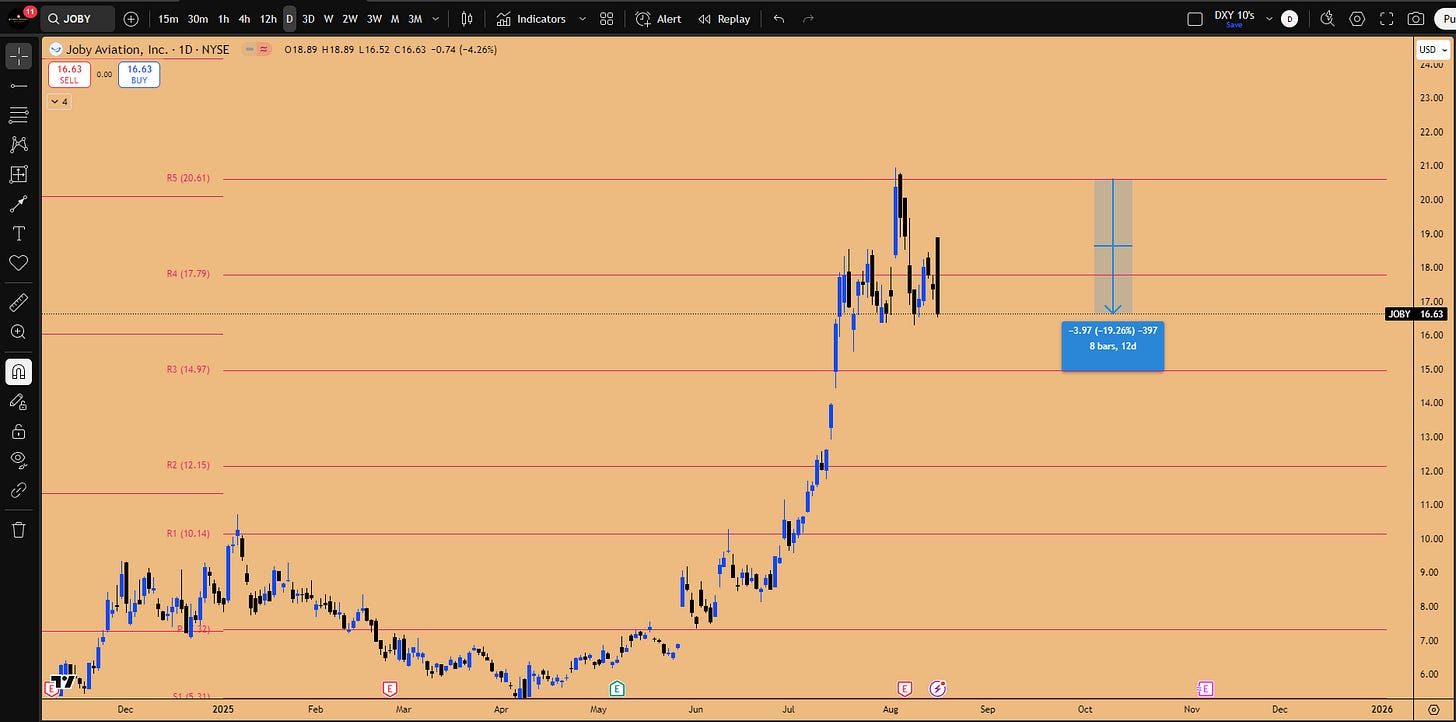Screen dimensions: 1456x722
Task: Toggle Magnet mode on left toolbar
Action: tap(18, 372)
